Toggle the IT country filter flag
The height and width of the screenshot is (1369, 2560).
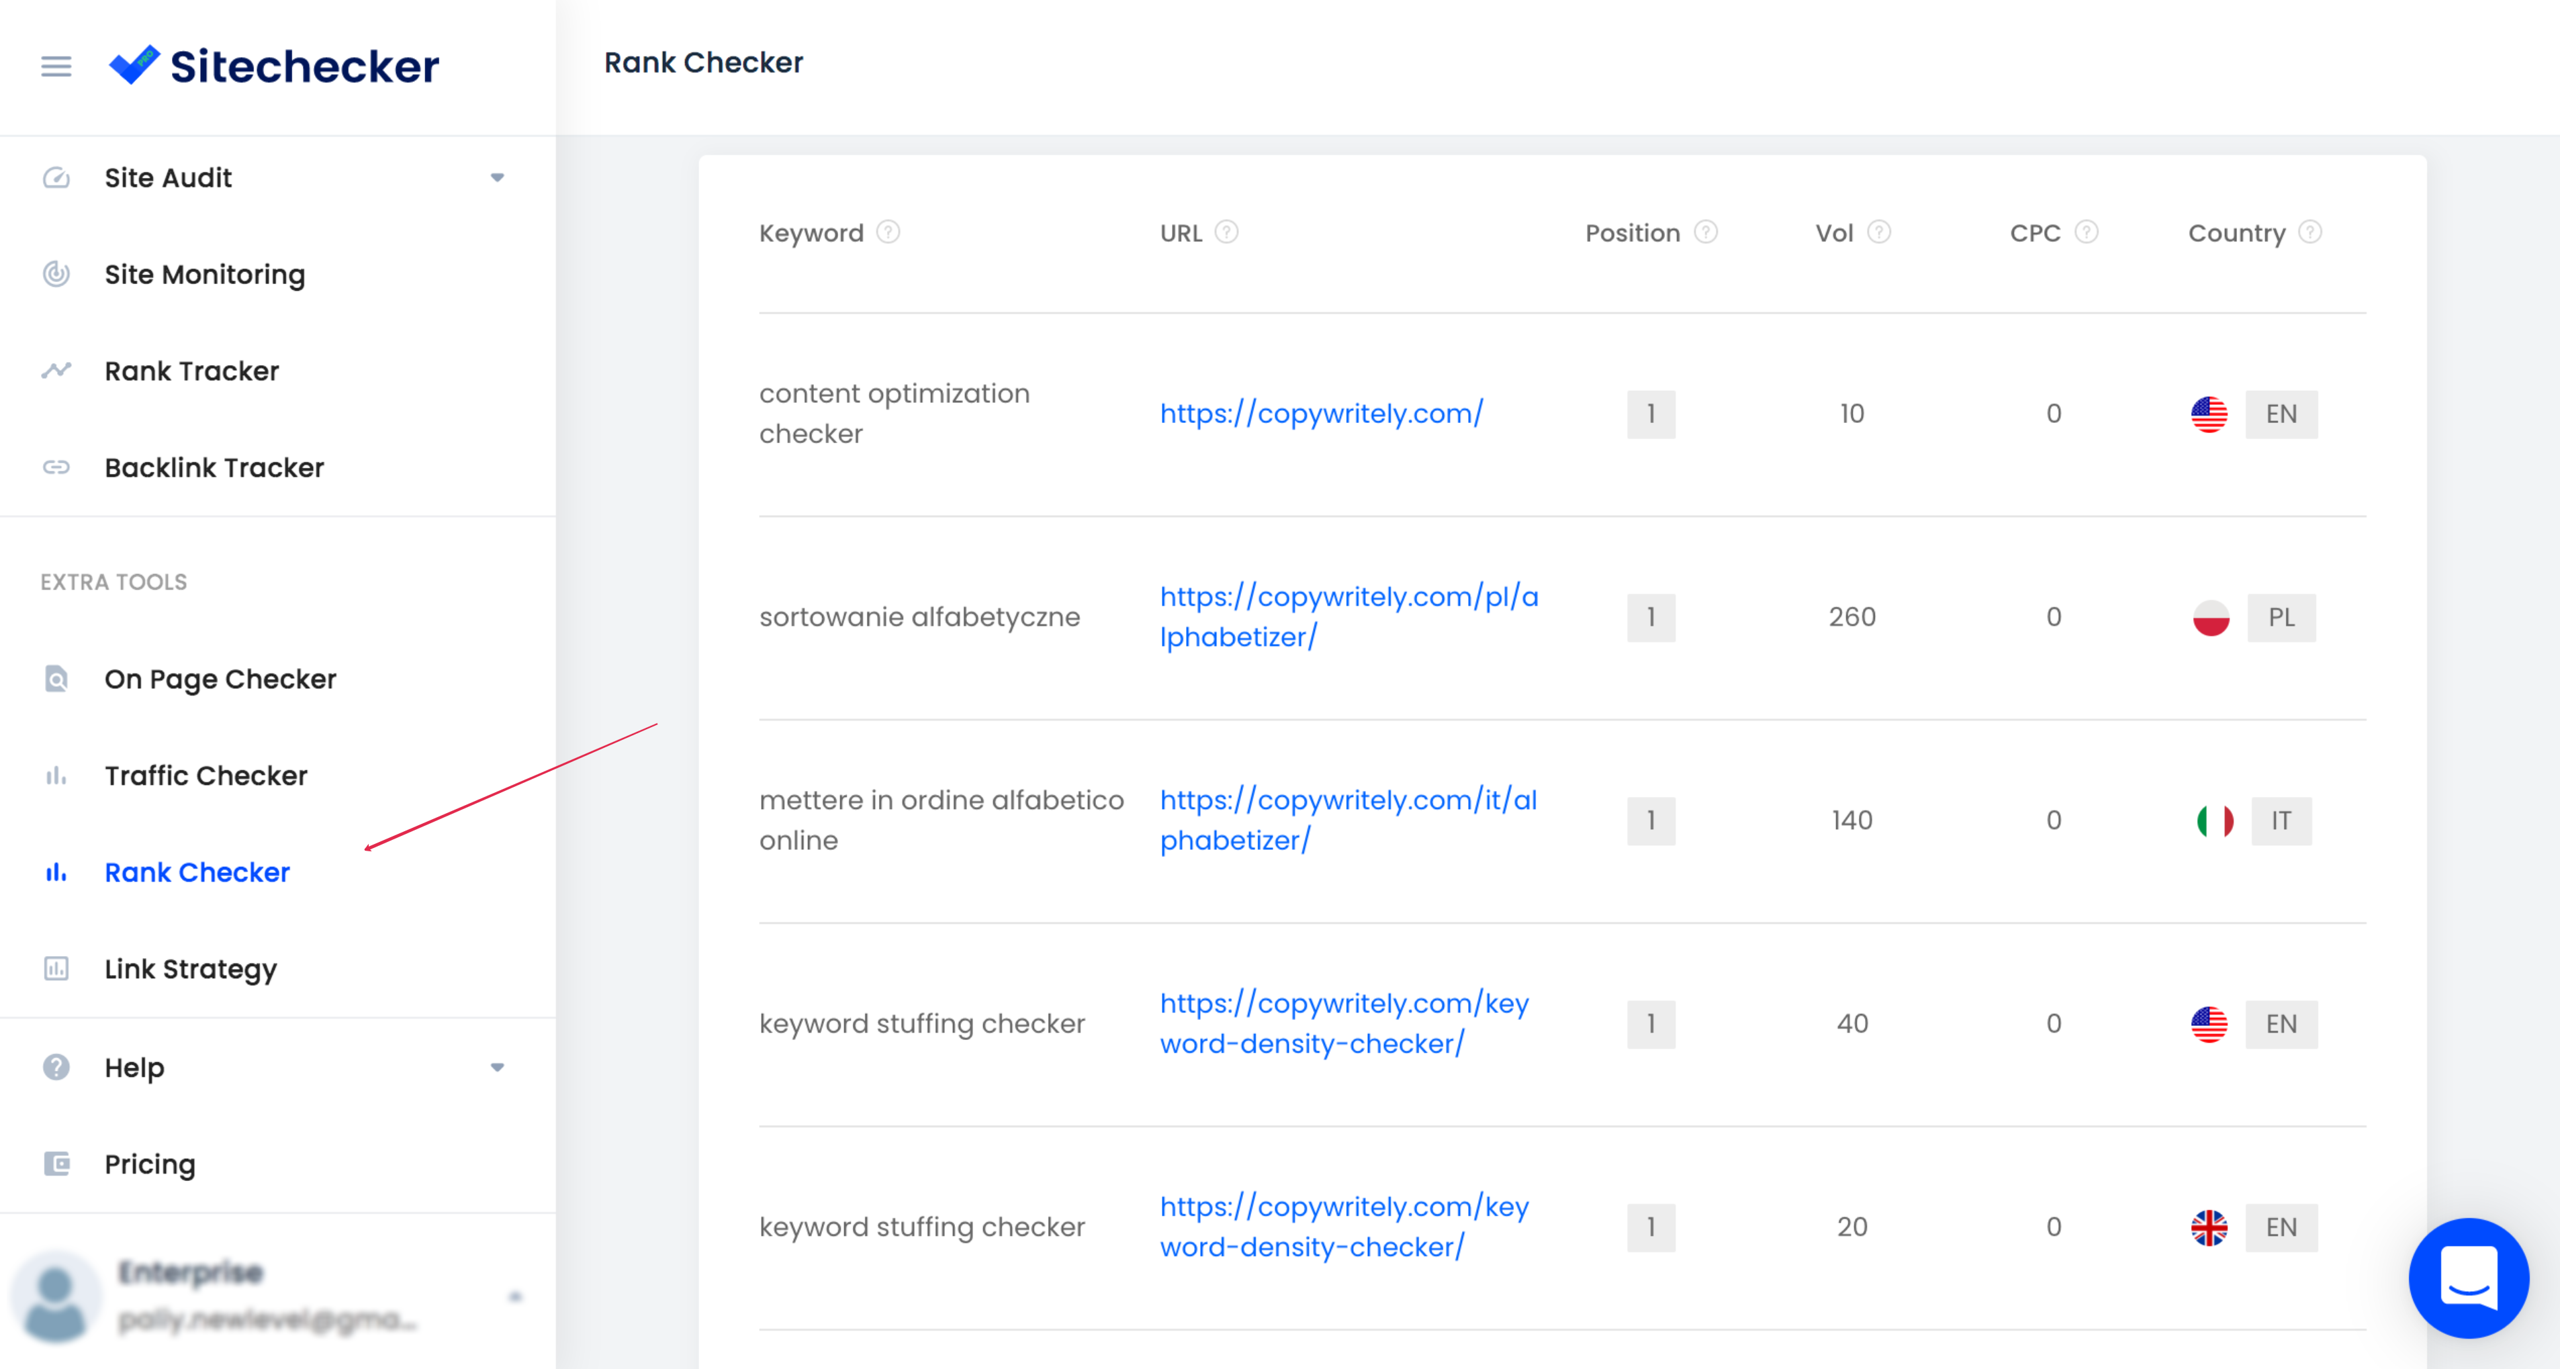tap(2211, 819)
